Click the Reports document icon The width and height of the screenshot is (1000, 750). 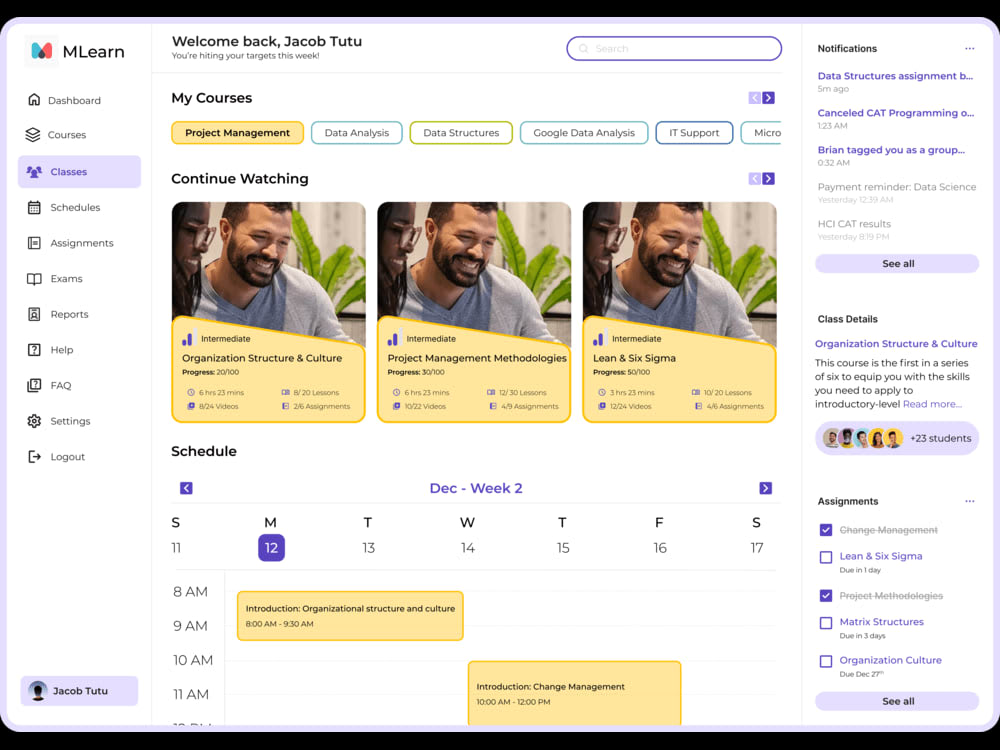34,314
